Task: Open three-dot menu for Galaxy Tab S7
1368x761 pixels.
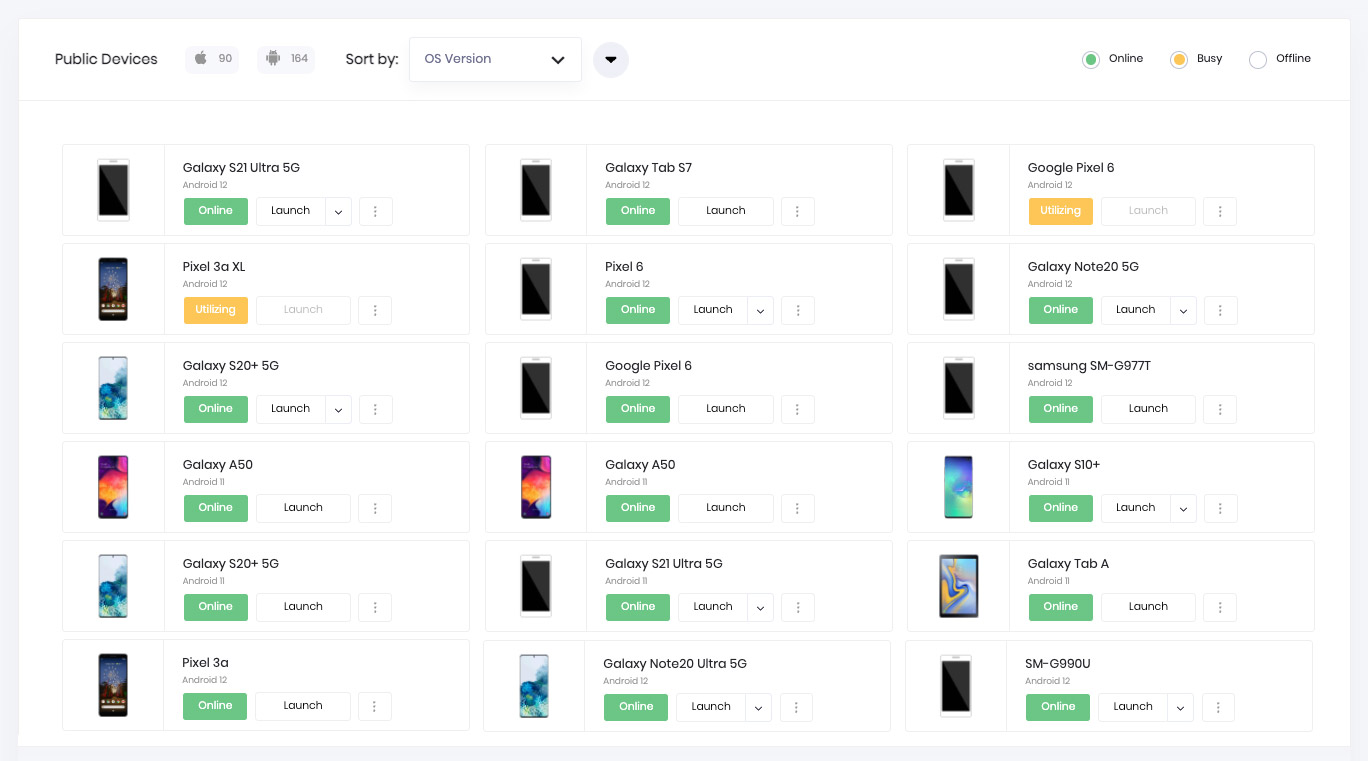Action: tap(797, 211)
